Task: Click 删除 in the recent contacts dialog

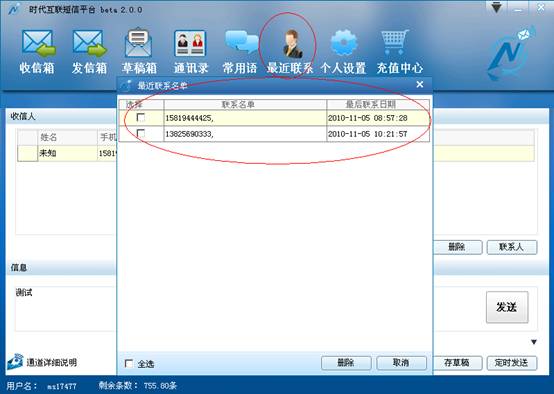Action: click(346, 363)
